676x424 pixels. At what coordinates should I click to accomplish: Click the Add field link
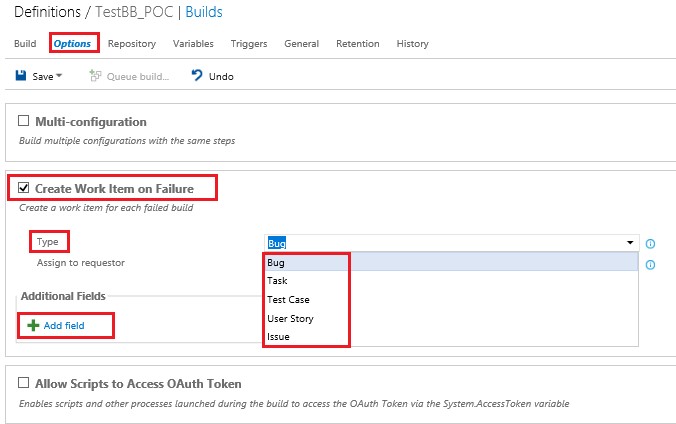point(64,326)
